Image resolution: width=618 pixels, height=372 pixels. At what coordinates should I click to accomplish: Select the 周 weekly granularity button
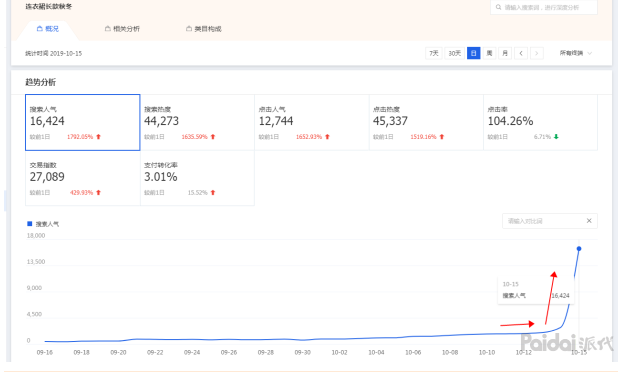coord(489,53)
